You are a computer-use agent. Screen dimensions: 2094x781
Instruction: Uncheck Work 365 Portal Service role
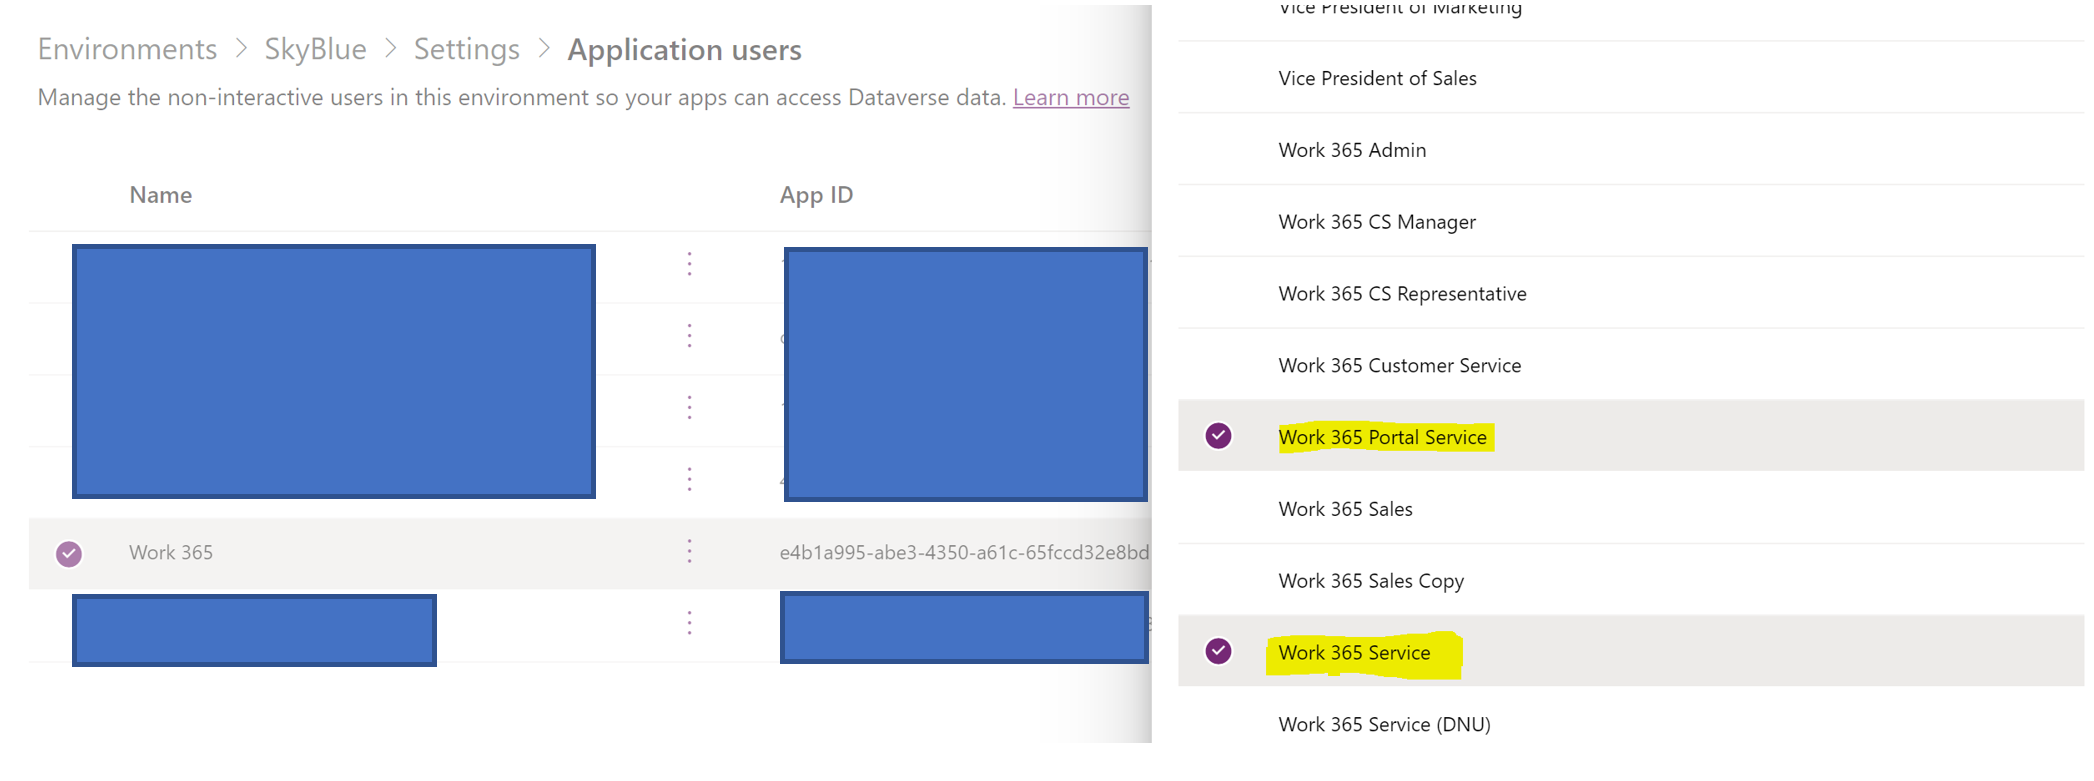pyautogui.click(x=1218, y=436)
